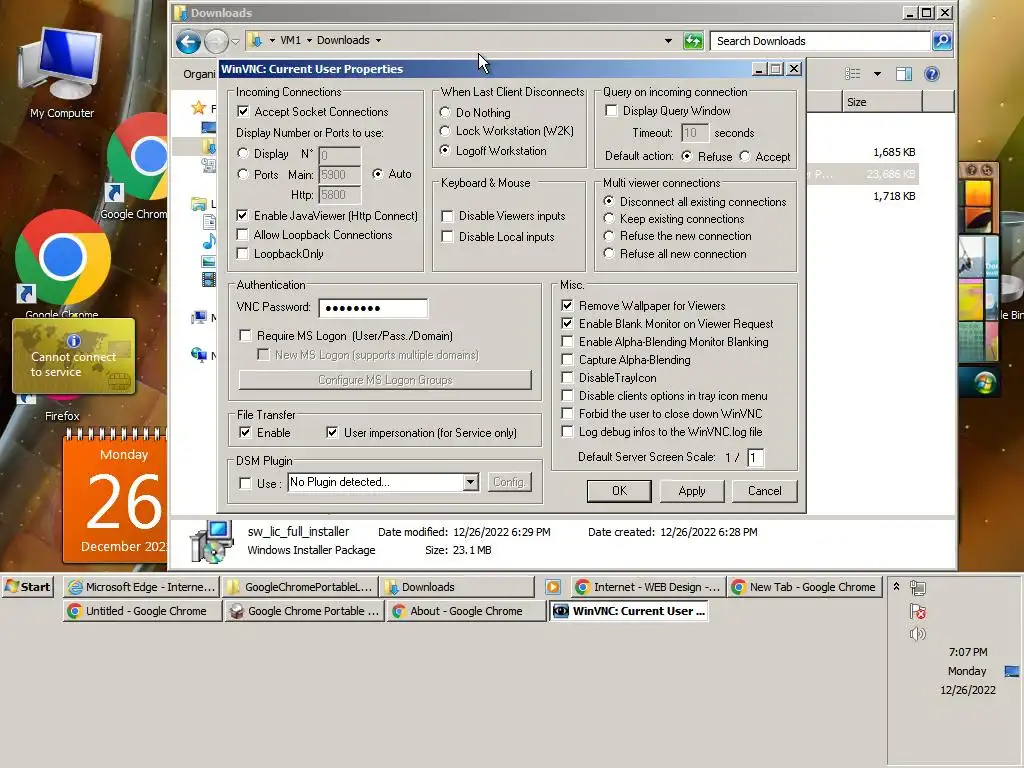Click the Music note icon in the navigation pane
This screenshot has height=768, width=1024.
(209, 242)
